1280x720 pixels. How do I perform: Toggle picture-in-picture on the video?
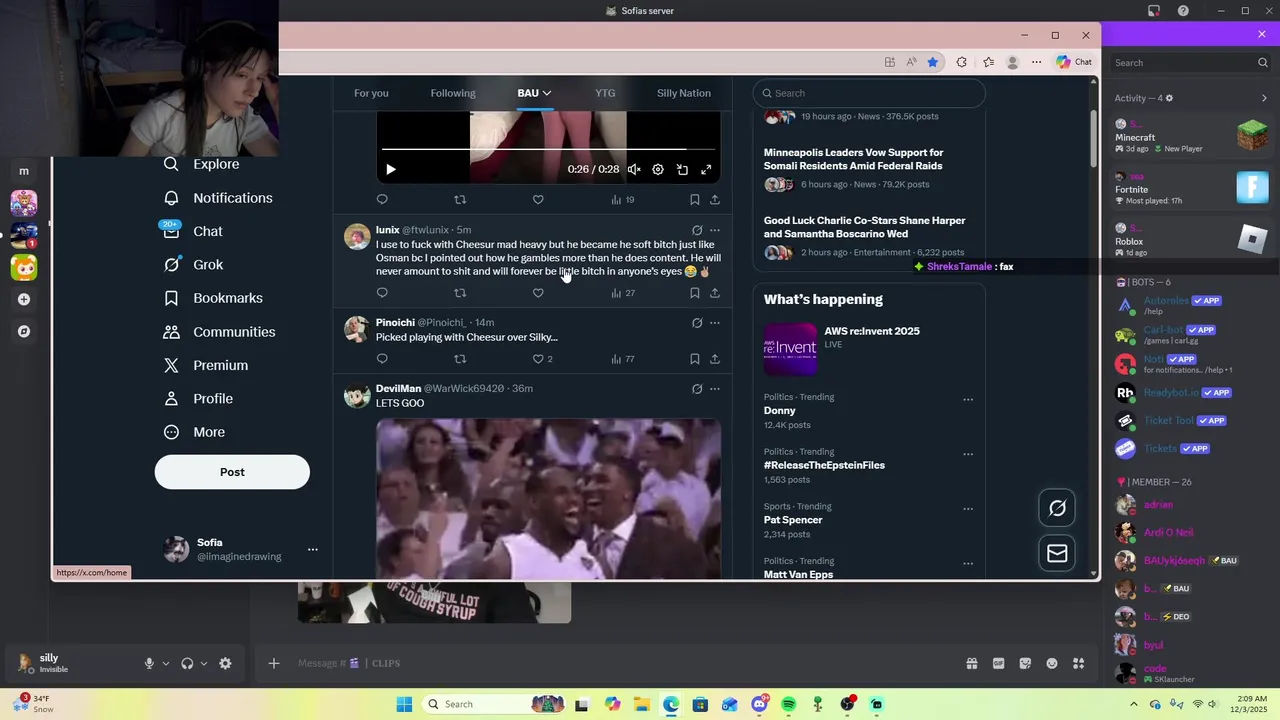[682, 169]
